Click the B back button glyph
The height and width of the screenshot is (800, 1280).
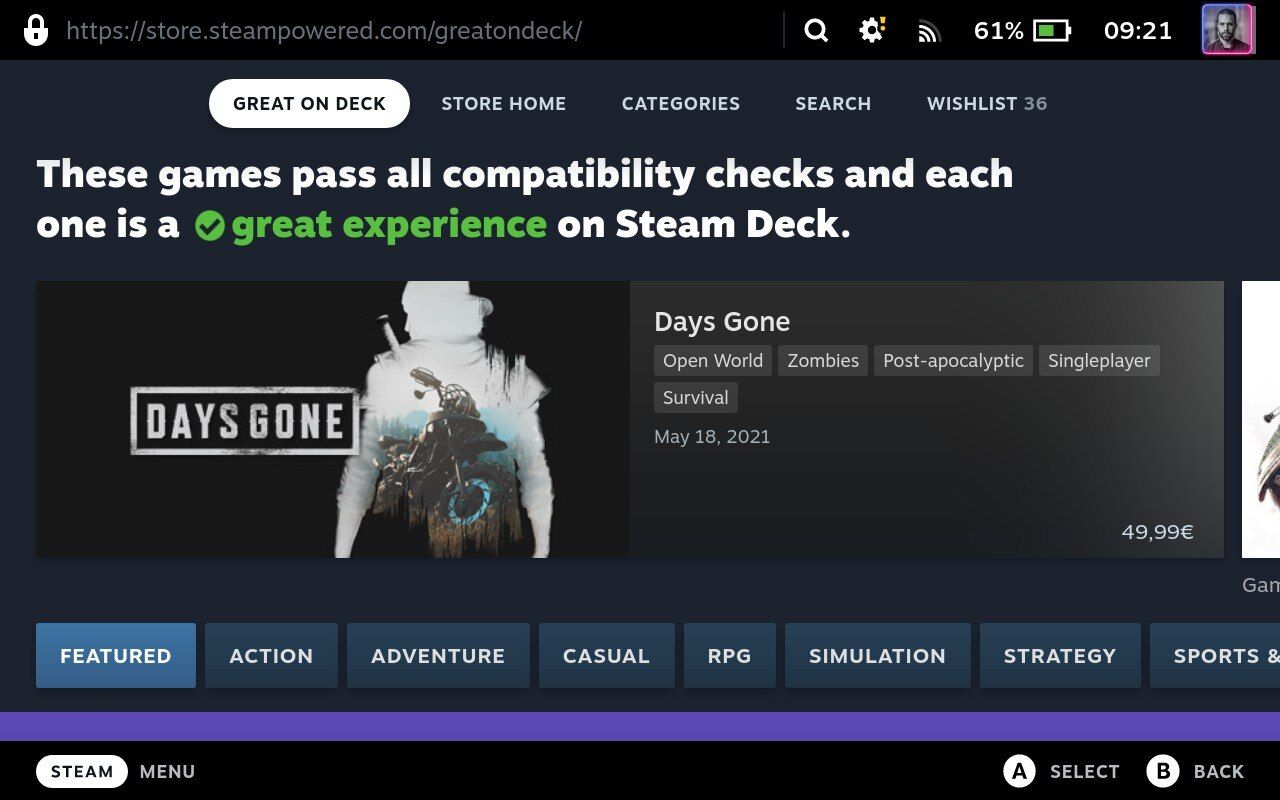pos(1162,771)
